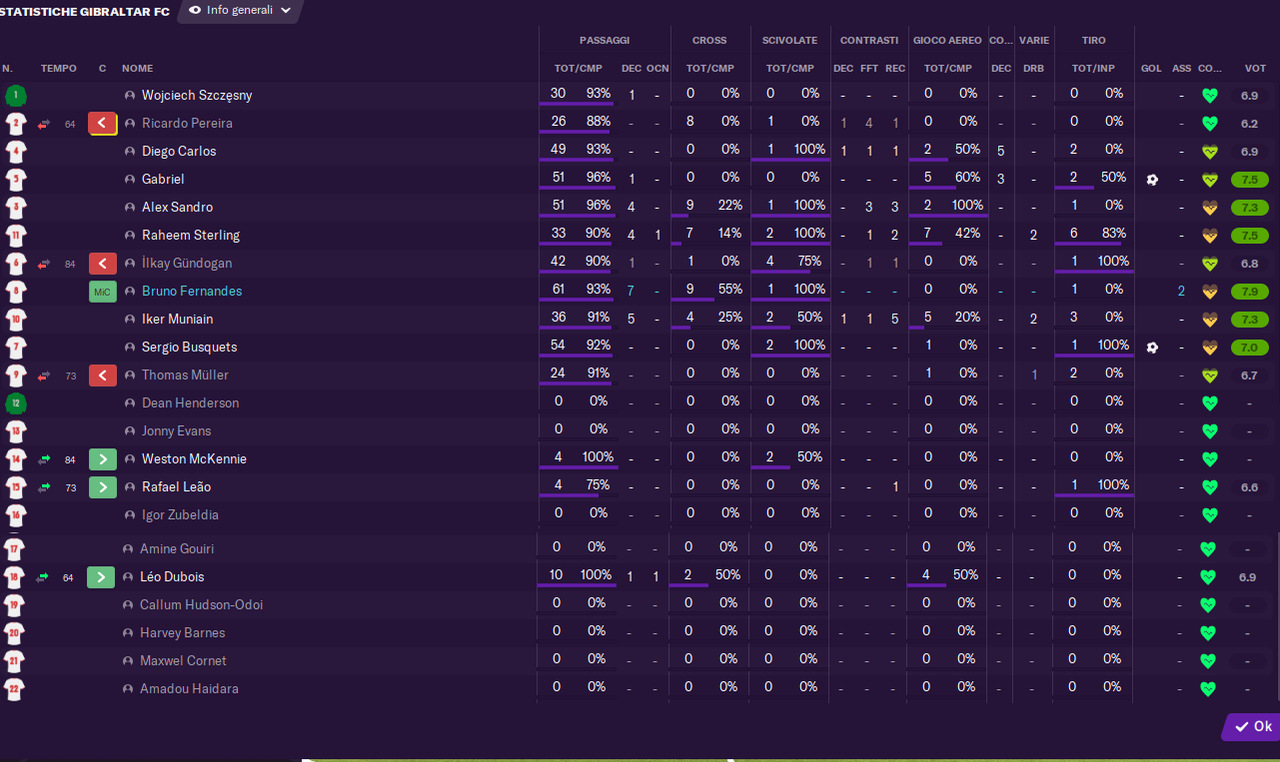Click Bruno Fernandes's 7.9 rating badge
Screen dimensions: 1280x762
tap(1249, 292)
